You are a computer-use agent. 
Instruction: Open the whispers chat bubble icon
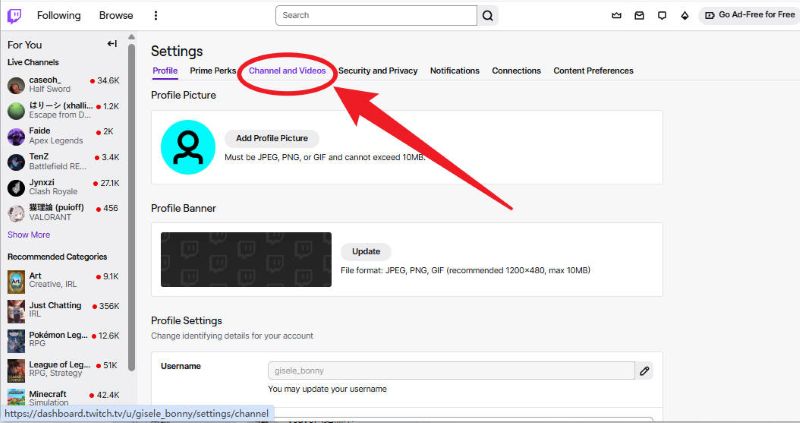pos(662,16)
